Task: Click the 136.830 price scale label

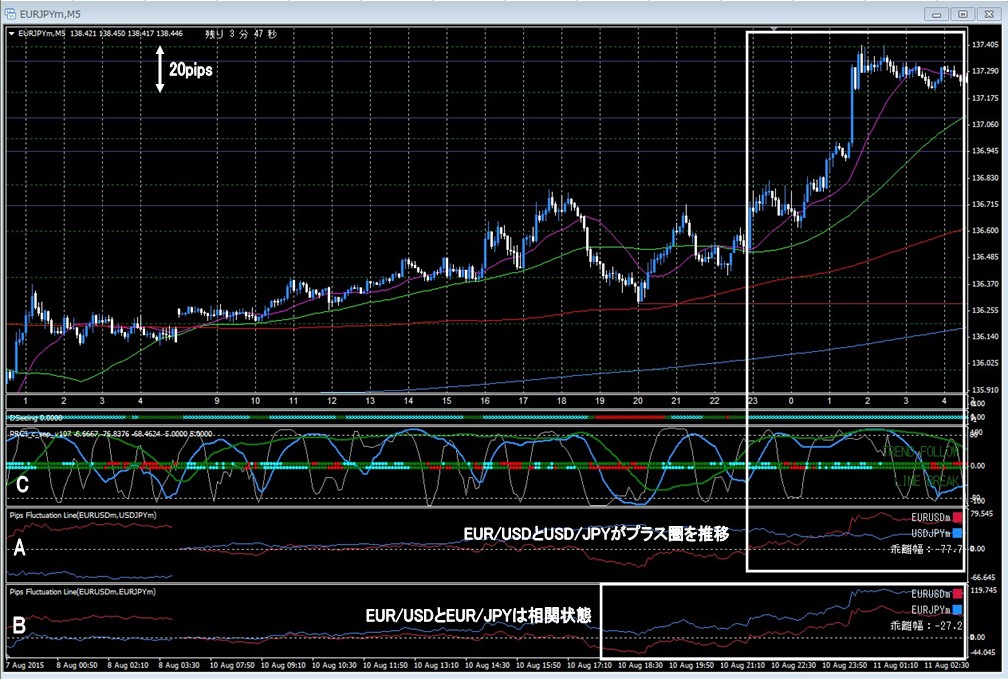Action: pos(984,177)
